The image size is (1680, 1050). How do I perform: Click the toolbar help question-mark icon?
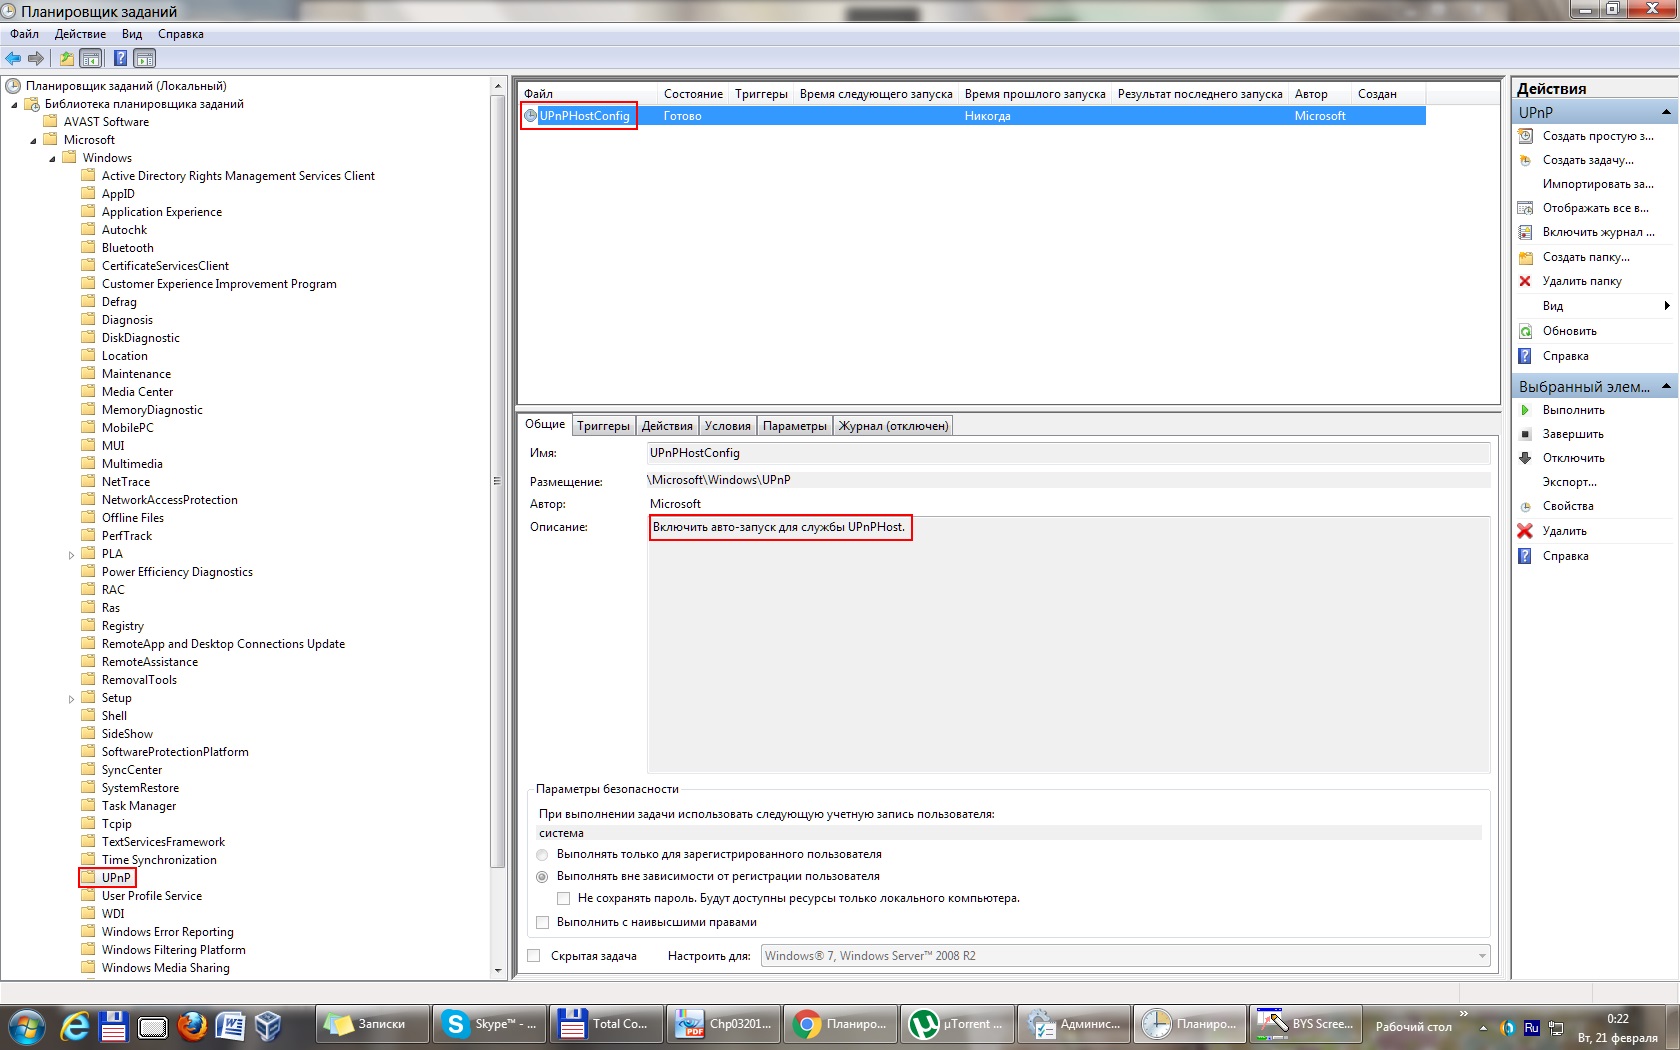pos(120,58)
